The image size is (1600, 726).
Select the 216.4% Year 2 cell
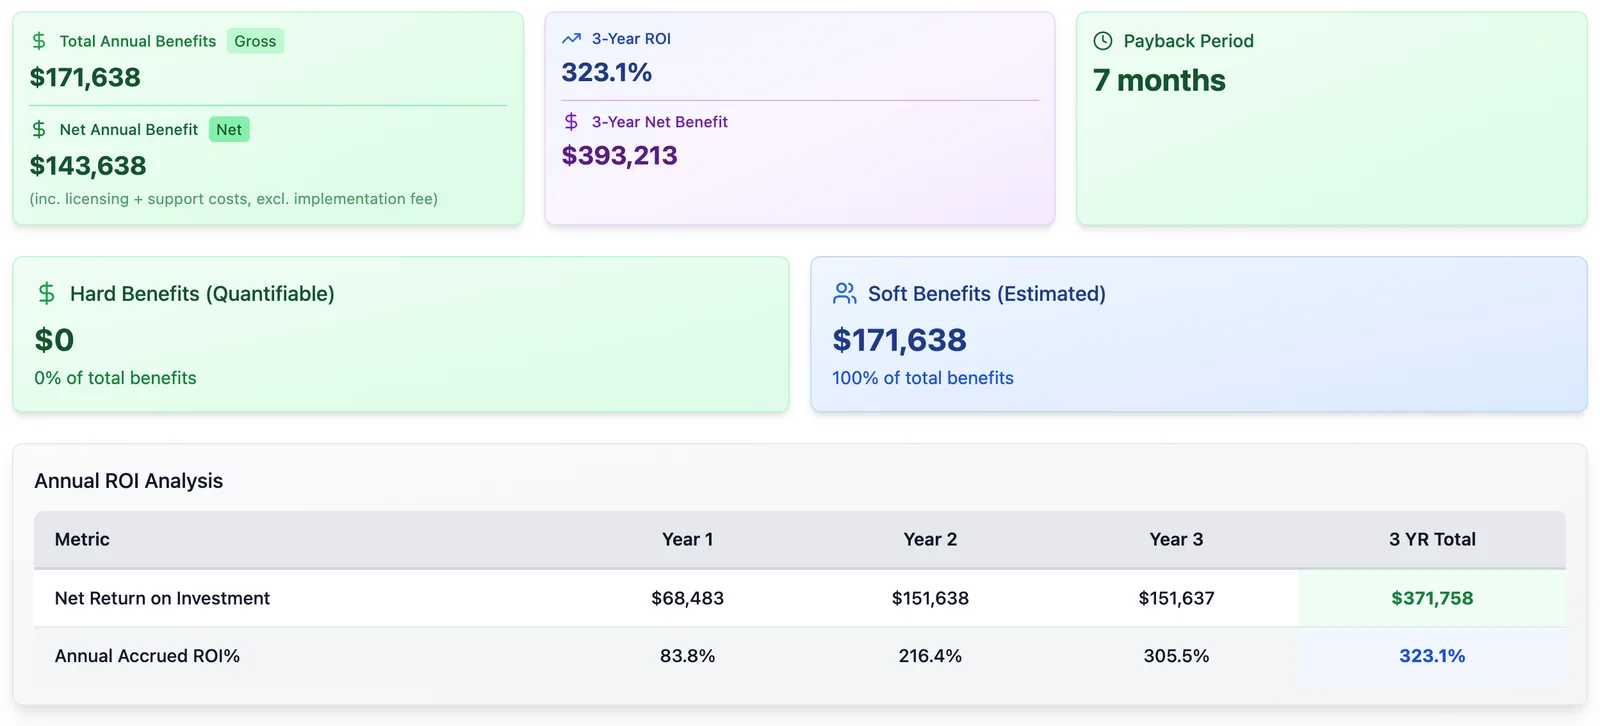pos(930,656)
